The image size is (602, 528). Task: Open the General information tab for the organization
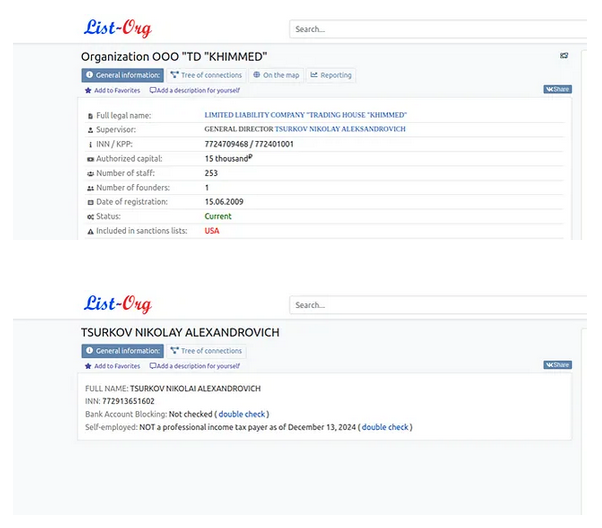(122, 75)
